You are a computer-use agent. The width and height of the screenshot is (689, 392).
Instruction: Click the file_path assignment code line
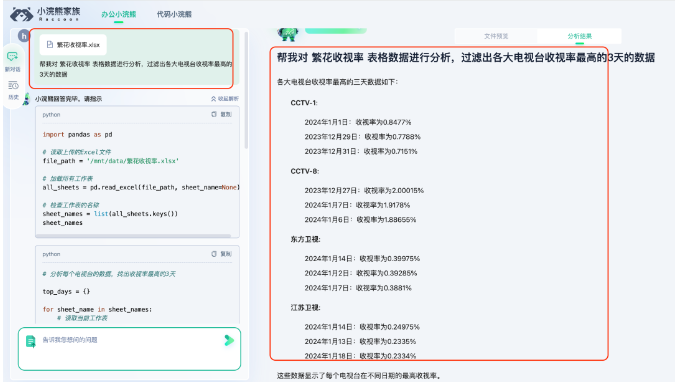(111, 161)
